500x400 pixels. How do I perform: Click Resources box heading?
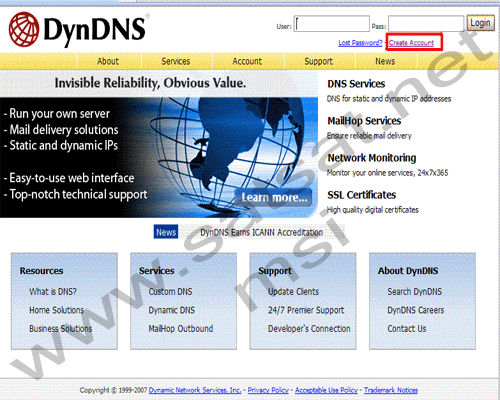tap(41, 271)
